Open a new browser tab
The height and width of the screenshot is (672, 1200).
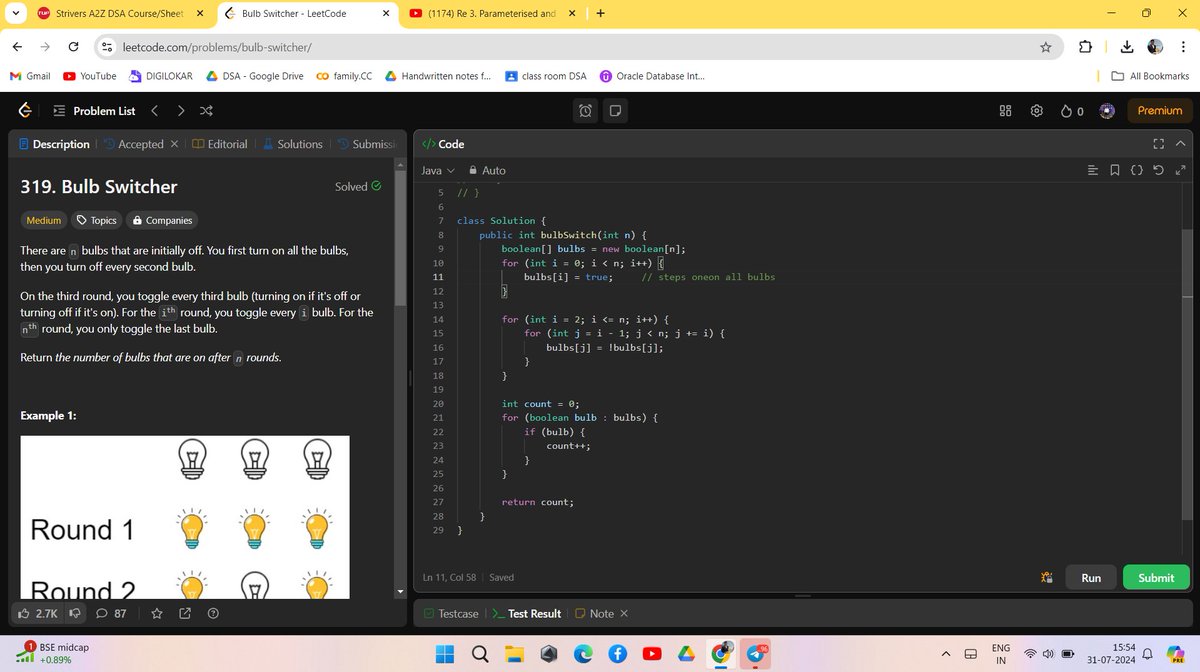(x=601, y=14)
